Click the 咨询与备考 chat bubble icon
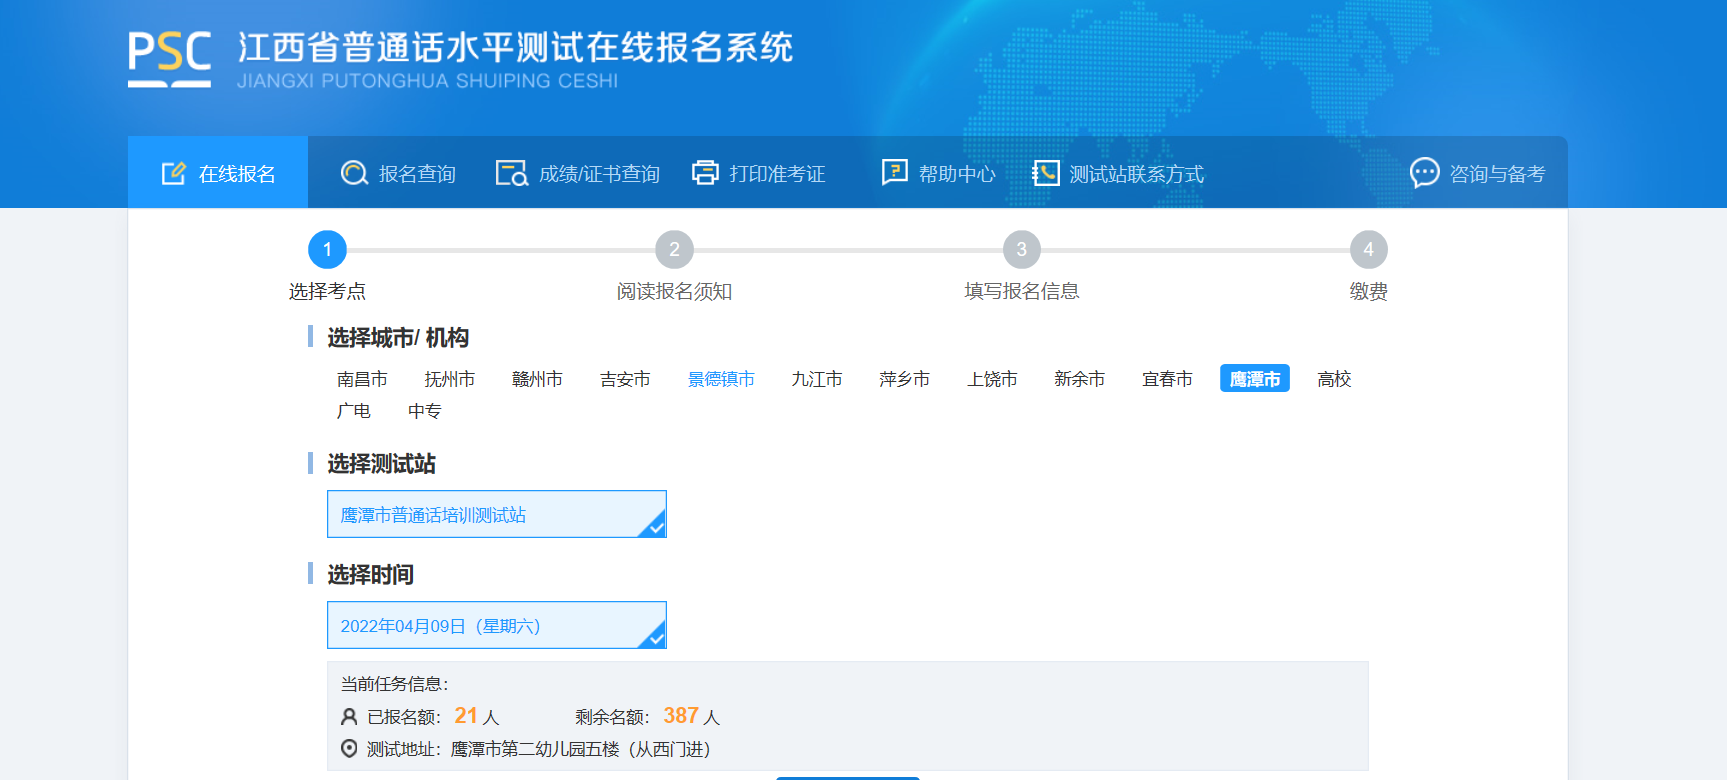This screenshot has height=780, width=1727. pyautogui.click(x=1424, y=173)
